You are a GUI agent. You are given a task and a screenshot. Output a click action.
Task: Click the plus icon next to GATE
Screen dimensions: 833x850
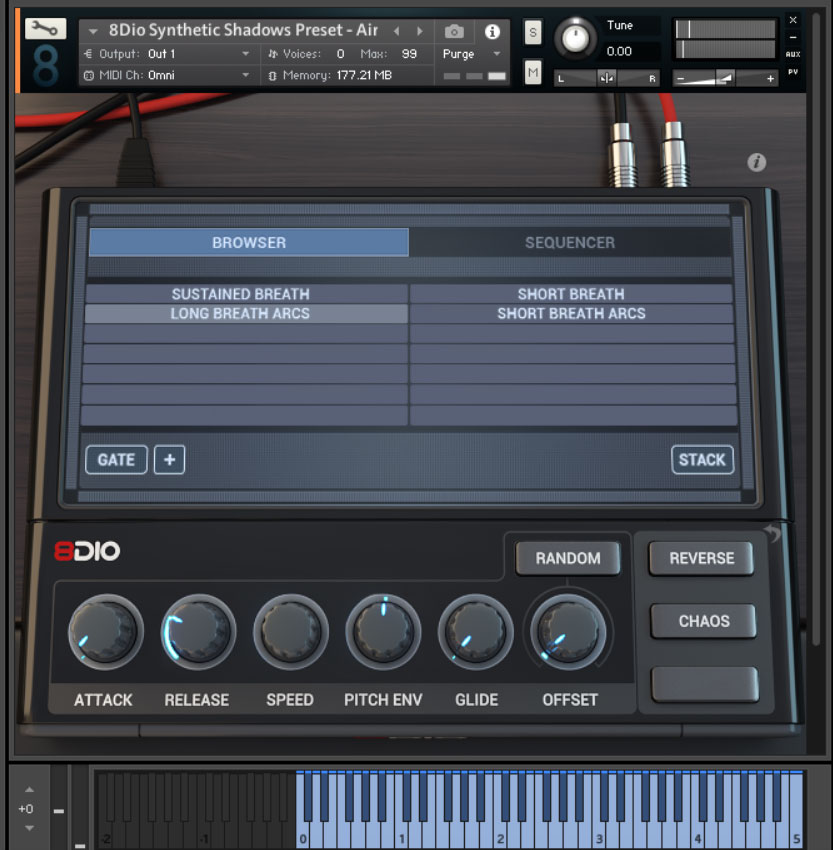(169, 460)
